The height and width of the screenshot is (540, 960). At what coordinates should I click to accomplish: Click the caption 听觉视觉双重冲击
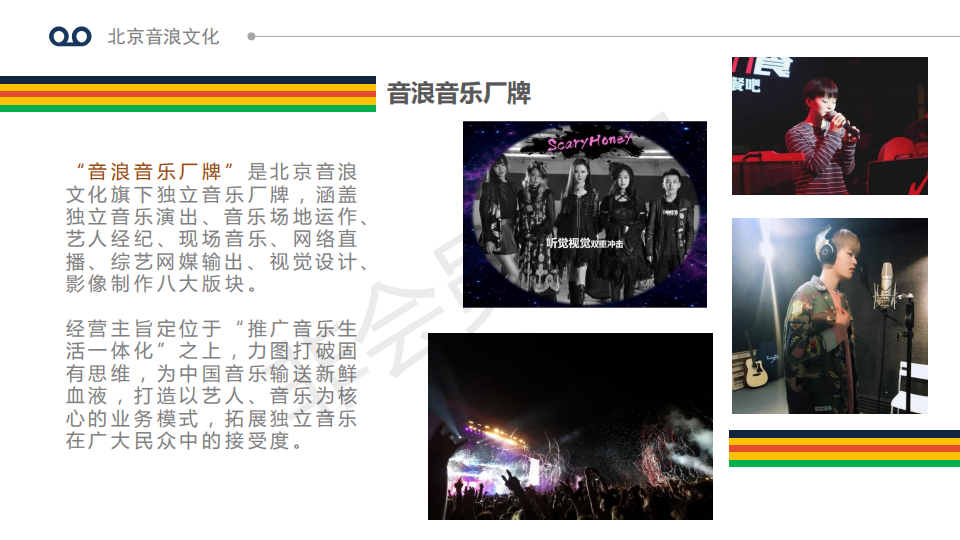pyautogui.click(x=584, y=243)
